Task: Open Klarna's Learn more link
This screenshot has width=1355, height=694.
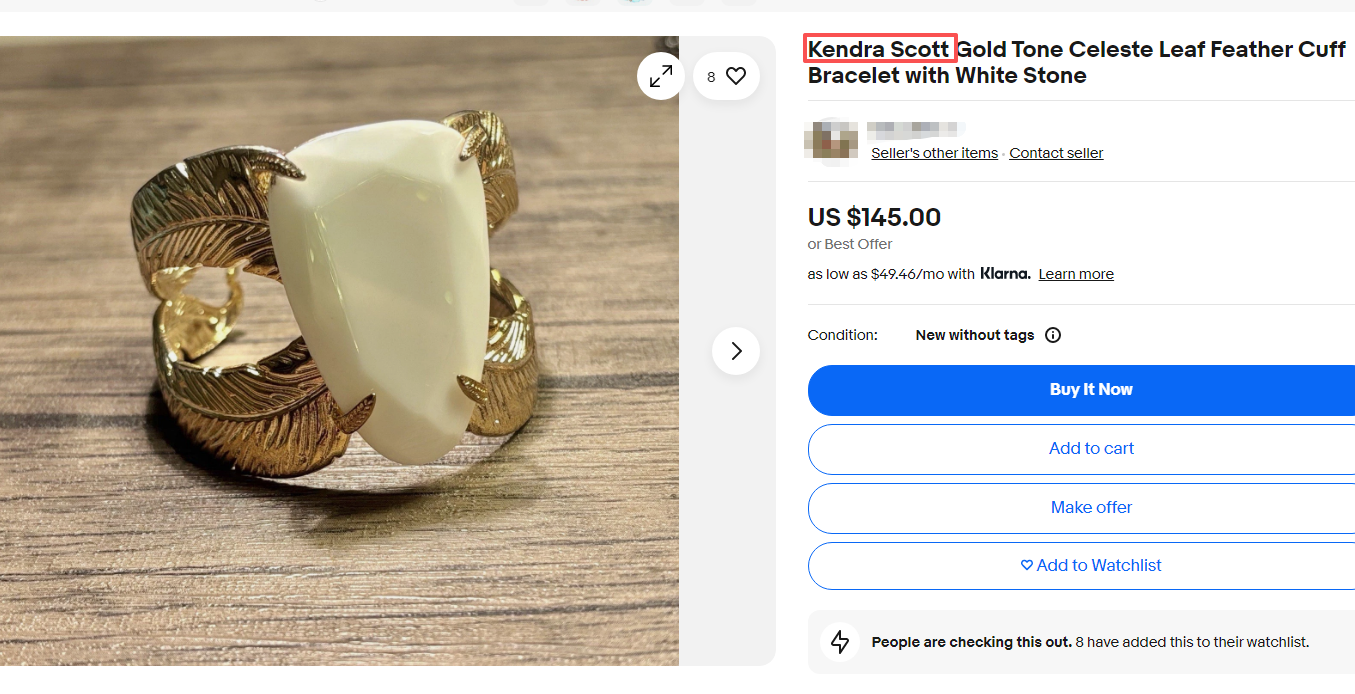Action: [1076, 274]
